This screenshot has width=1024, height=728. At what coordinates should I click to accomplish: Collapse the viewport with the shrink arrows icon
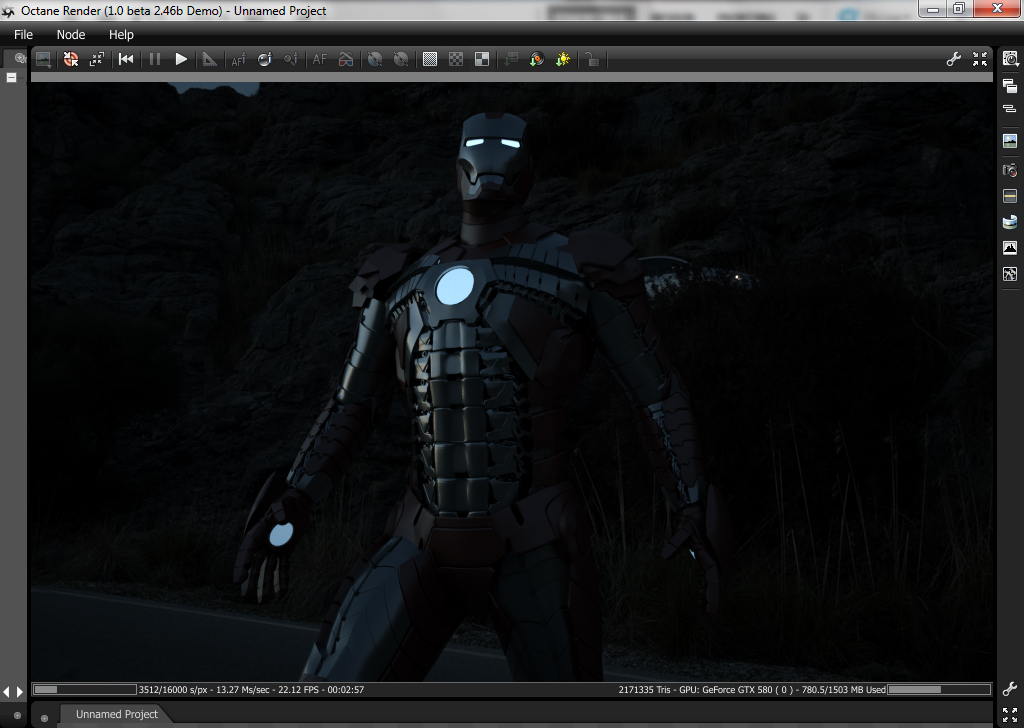point(980,59)
